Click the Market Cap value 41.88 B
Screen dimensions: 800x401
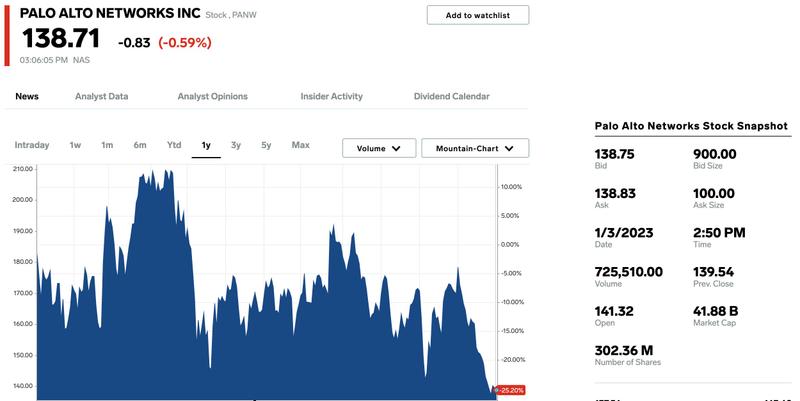[715, 311]
